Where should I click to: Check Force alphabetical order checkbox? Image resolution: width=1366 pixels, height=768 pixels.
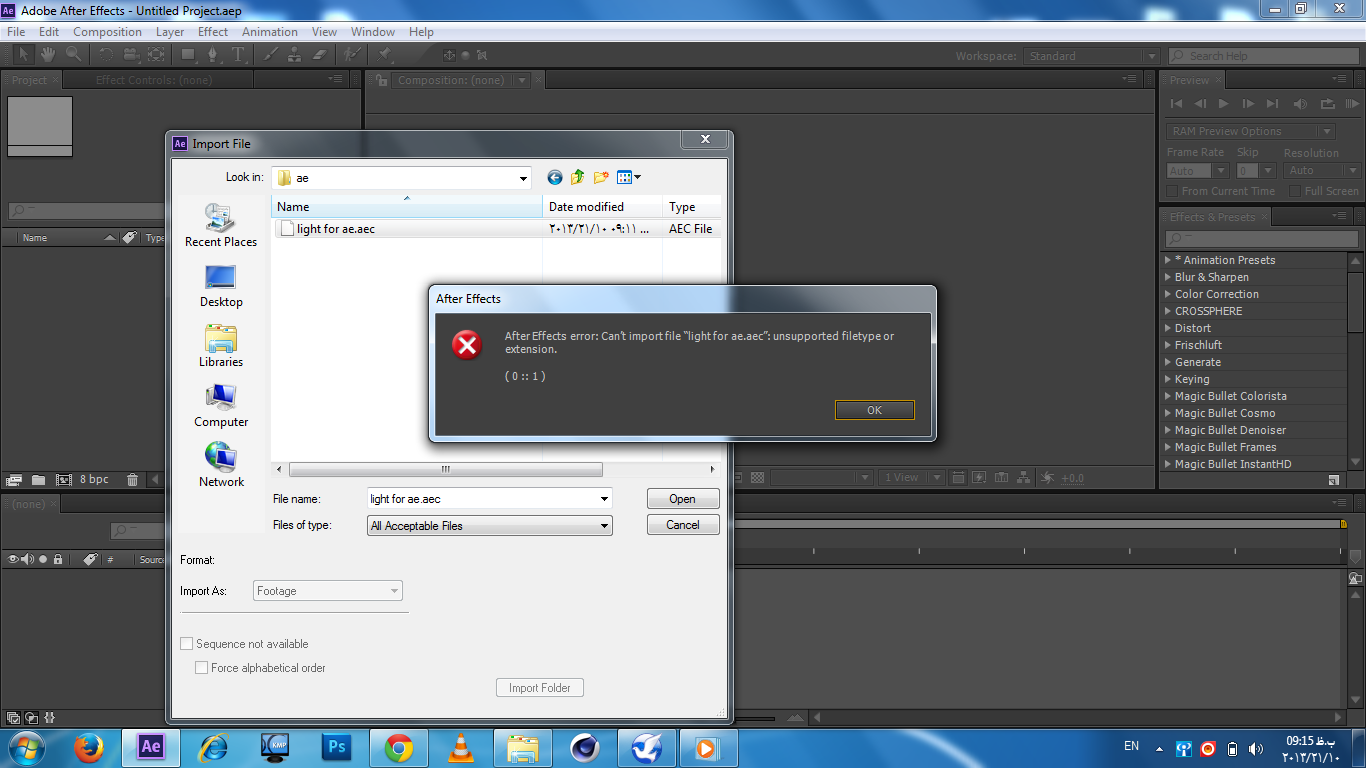[x=202, y=668]
